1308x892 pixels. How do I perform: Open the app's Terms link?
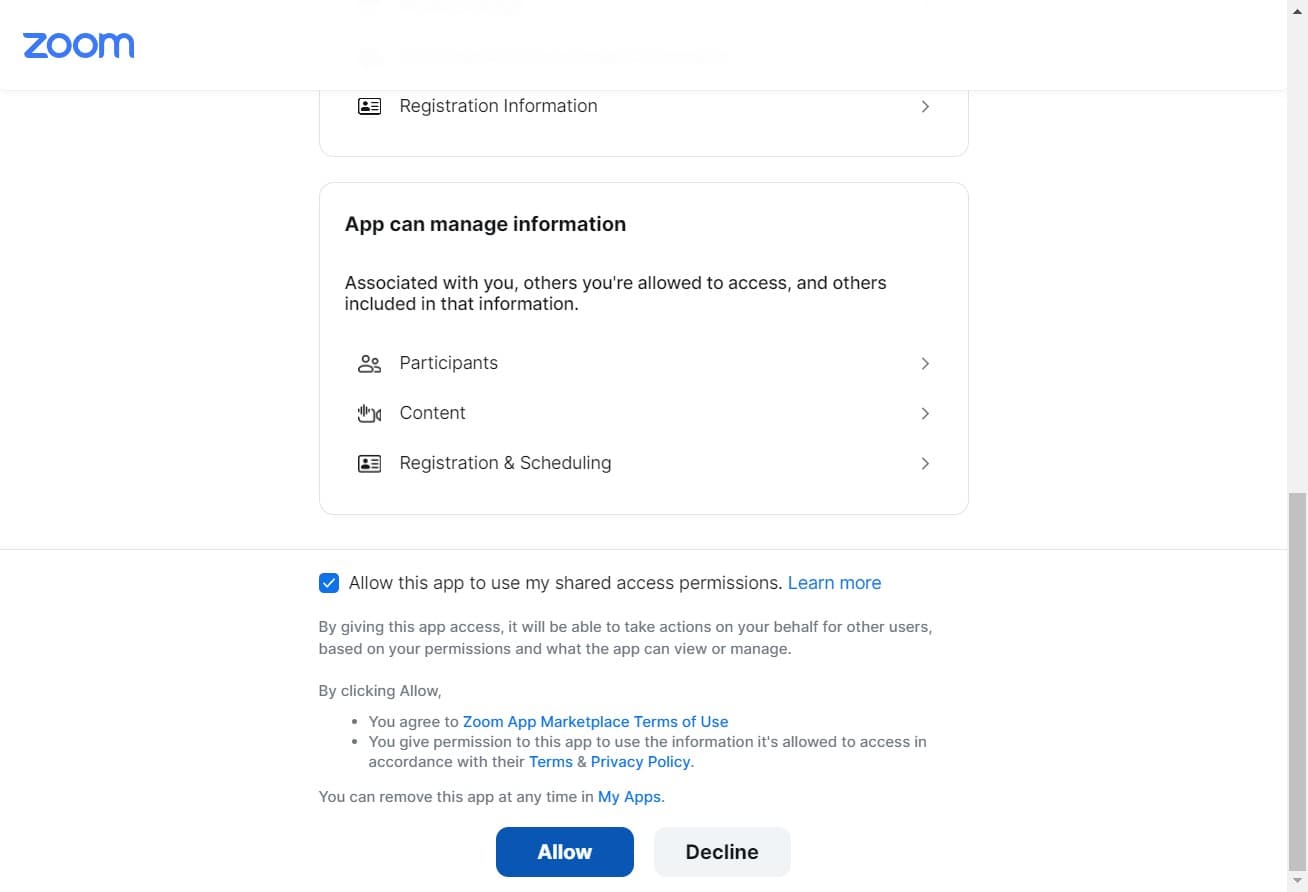(x=551, y=761)
